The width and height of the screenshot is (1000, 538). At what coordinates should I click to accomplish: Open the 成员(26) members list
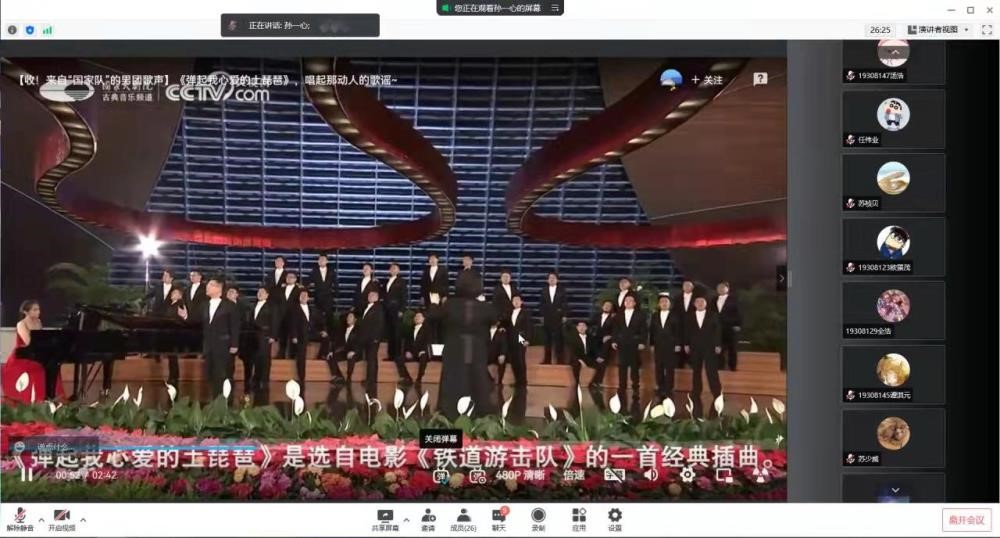[x=463, y=515]
